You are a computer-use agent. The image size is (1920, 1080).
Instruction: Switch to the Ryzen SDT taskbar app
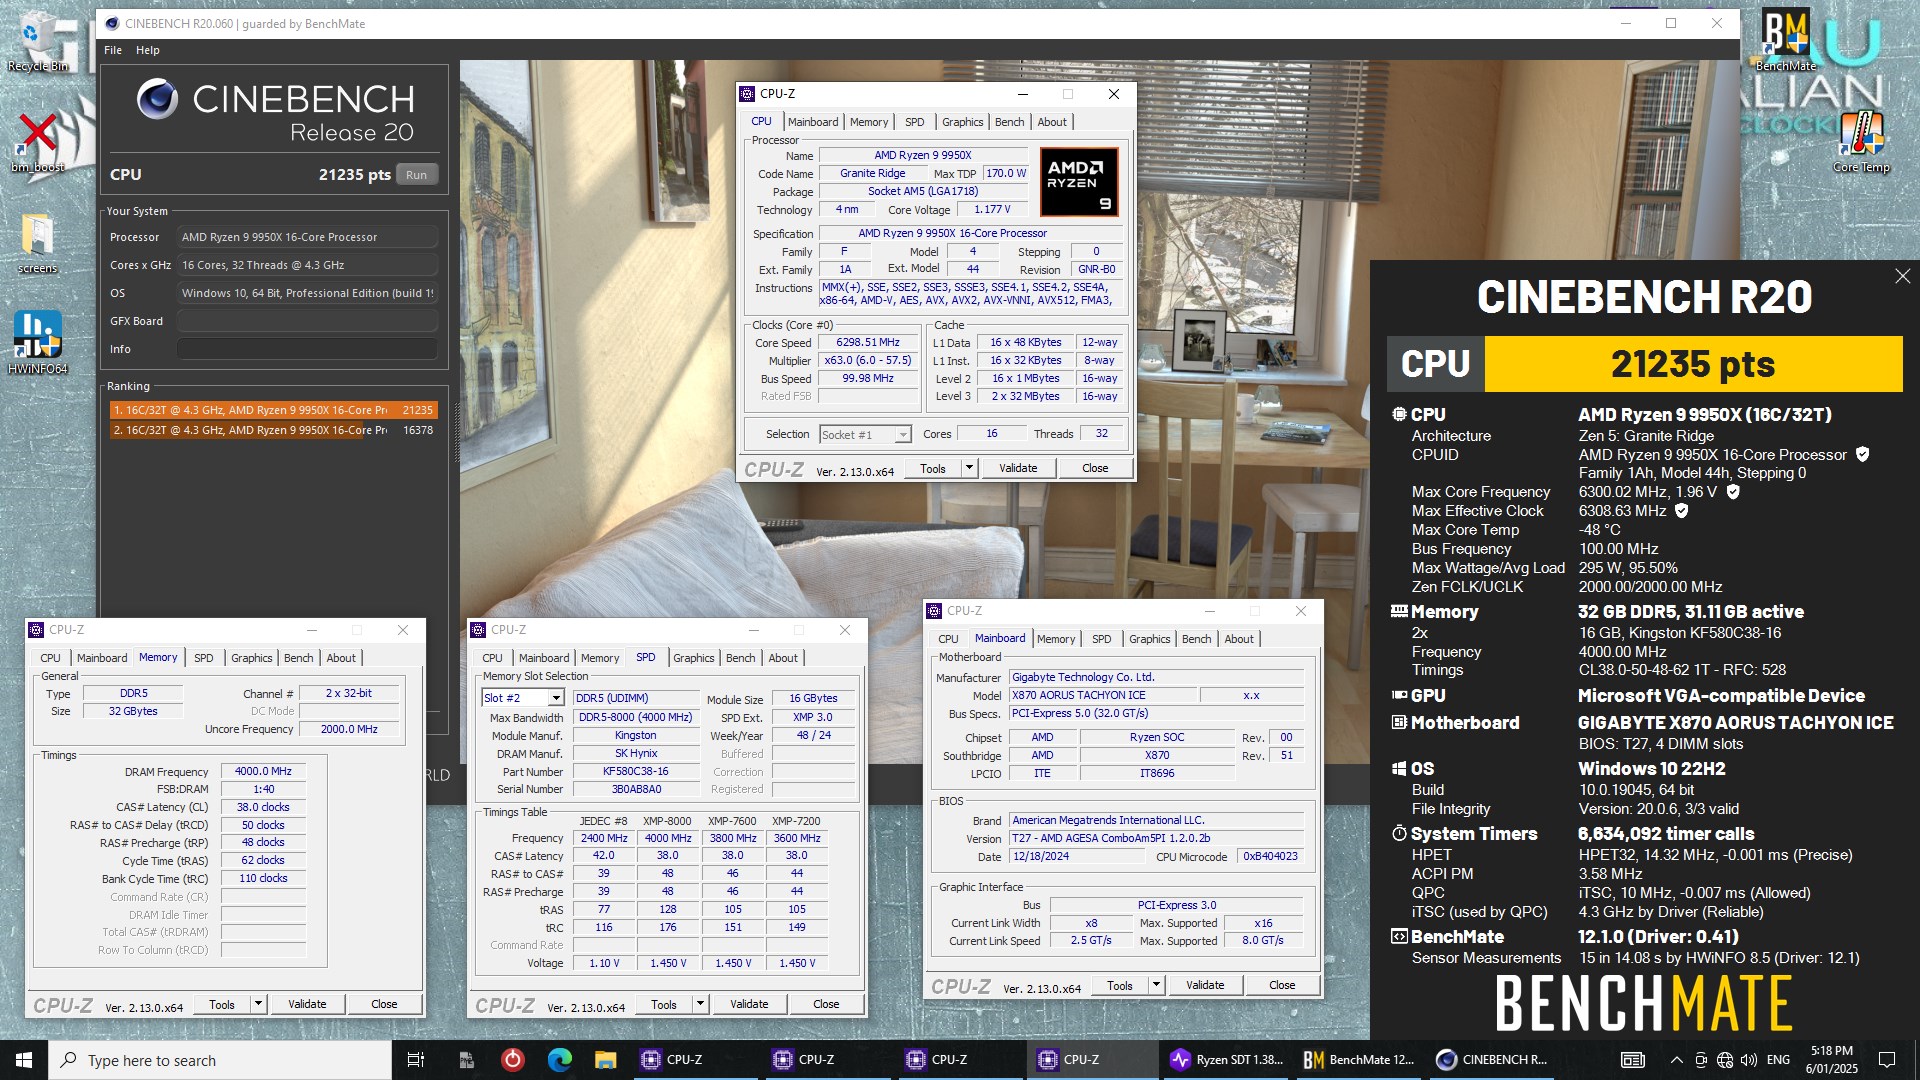(1227, 1060)
